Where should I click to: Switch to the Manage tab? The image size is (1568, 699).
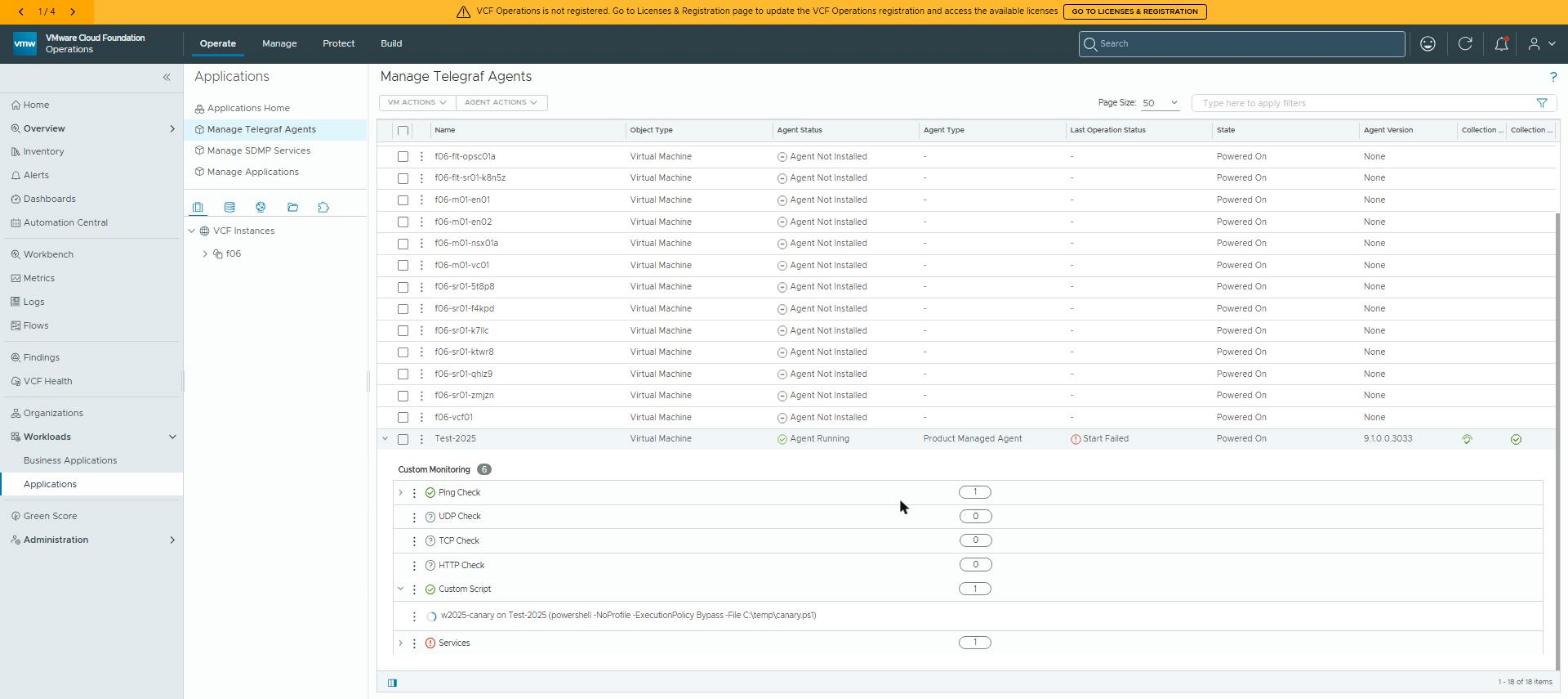click(x=279, y=44)
